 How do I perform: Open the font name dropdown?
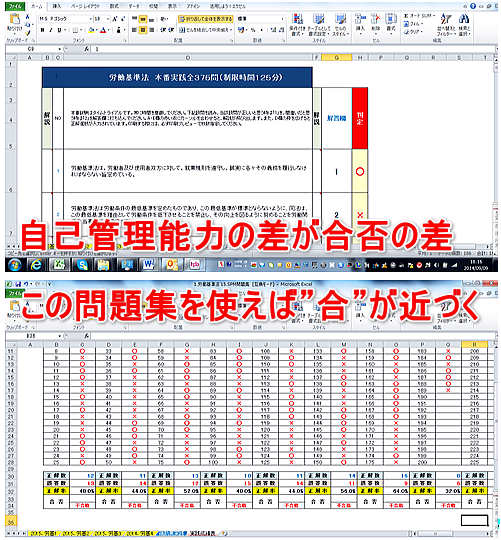click(x=91, y=19)
